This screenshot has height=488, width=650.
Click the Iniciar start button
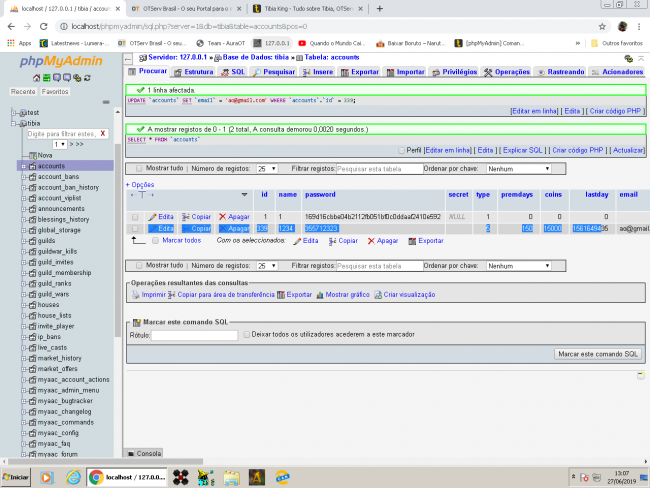[16, 478]
